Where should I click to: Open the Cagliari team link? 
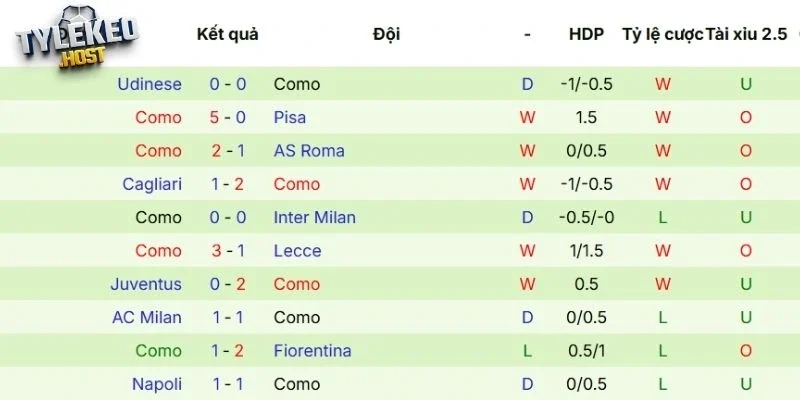coord(152,184)
